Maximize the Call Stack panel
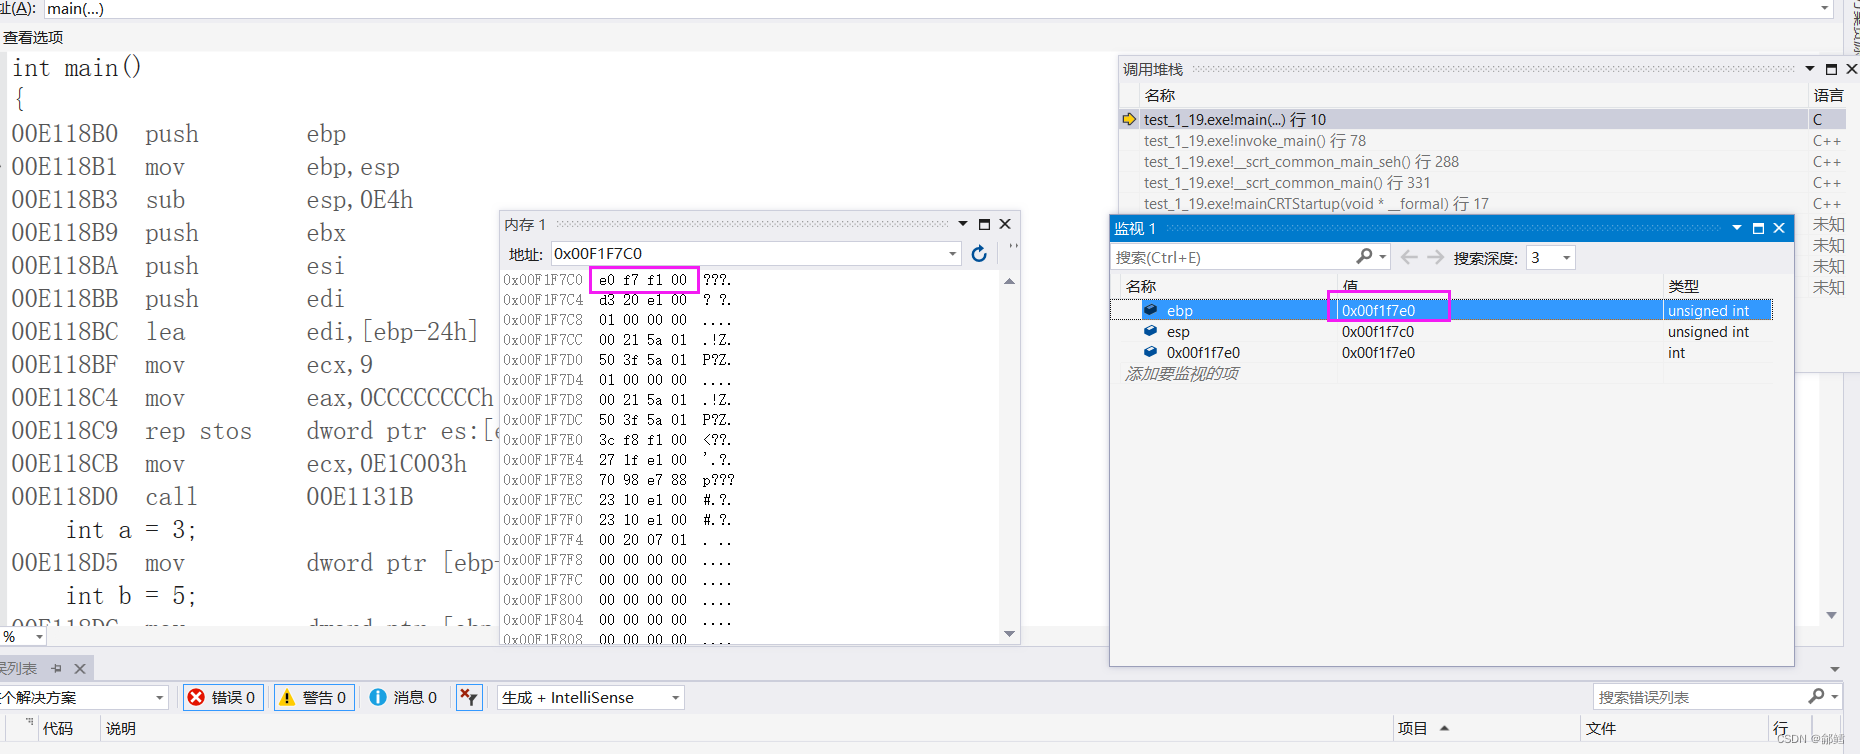The height and width of the screenshot is (754, 1860). 1831,69
